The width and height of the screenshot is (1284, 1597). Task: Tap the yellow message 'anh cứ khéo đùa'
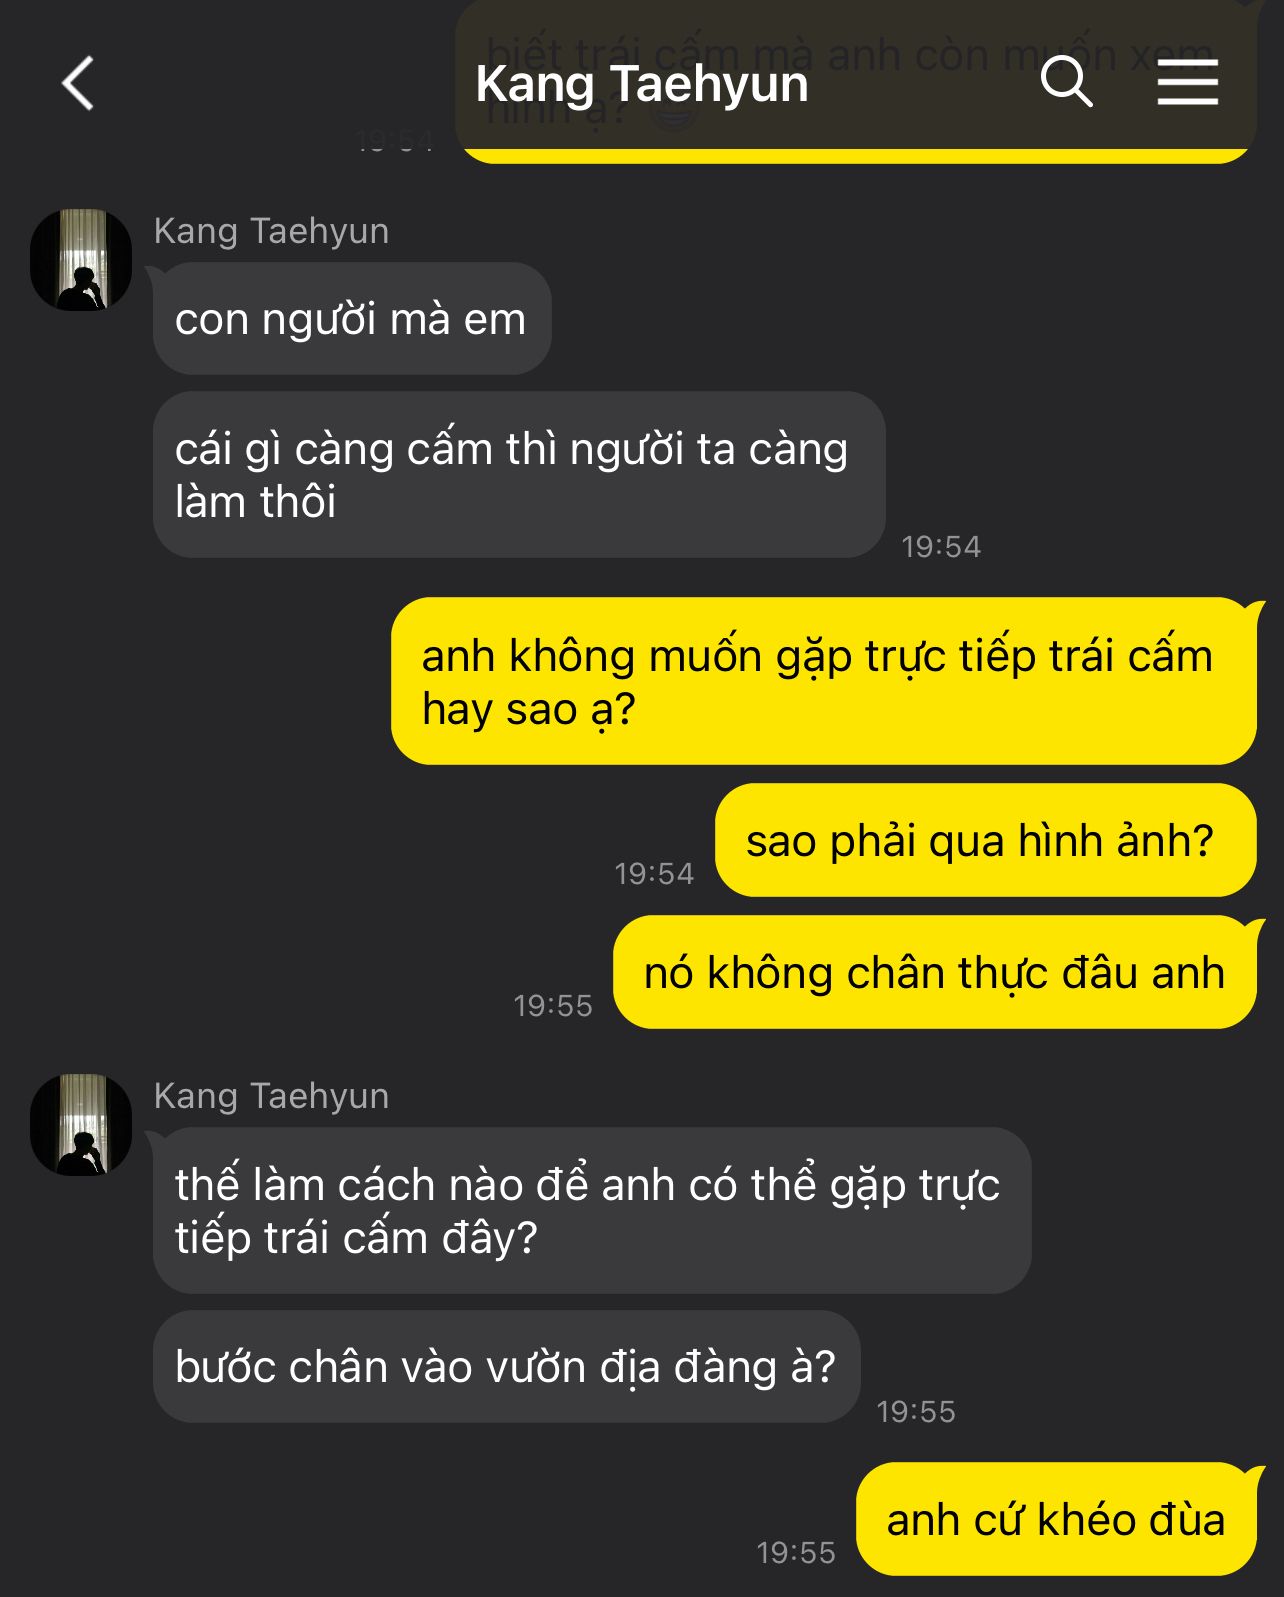(1056, 1519)
